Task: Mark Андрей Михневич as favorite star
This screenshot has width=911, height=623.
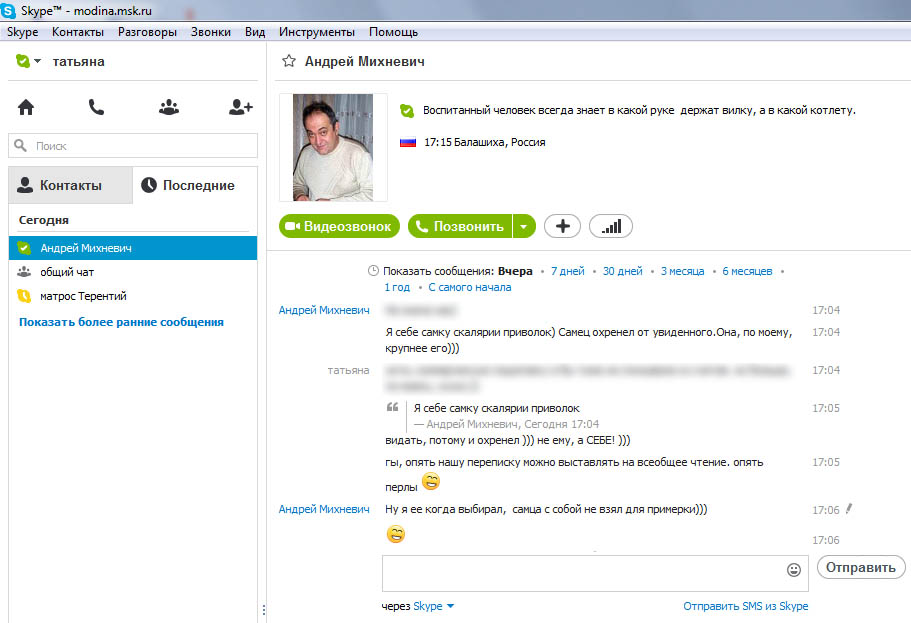Action: 289,61
